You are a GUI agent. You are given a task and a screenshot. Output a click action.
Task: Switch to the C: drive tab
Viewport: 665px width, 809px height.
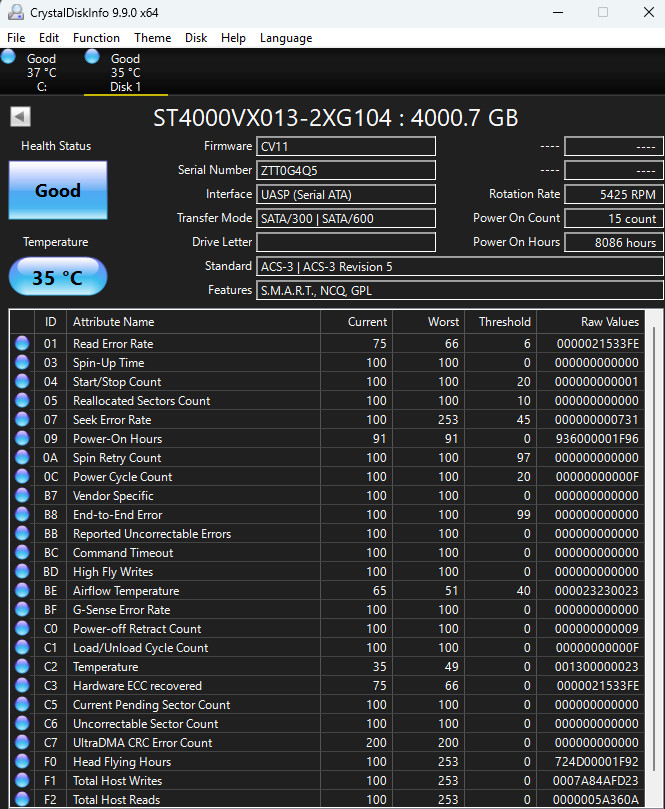click(41, 72)
